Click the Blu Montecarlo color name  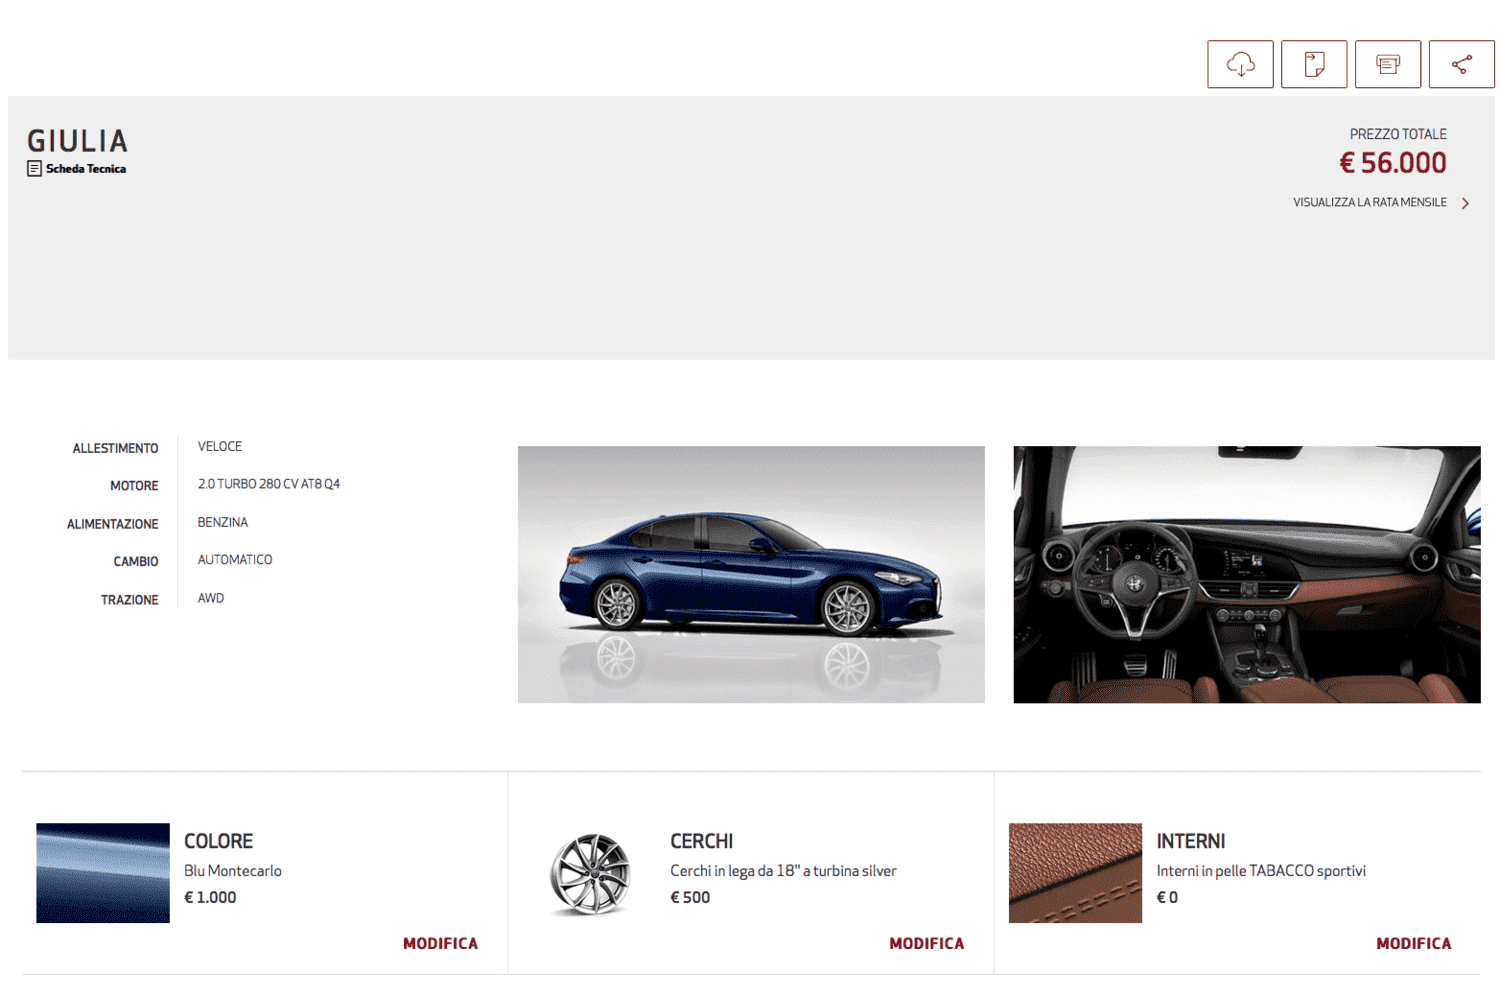(x=233, y=871)
